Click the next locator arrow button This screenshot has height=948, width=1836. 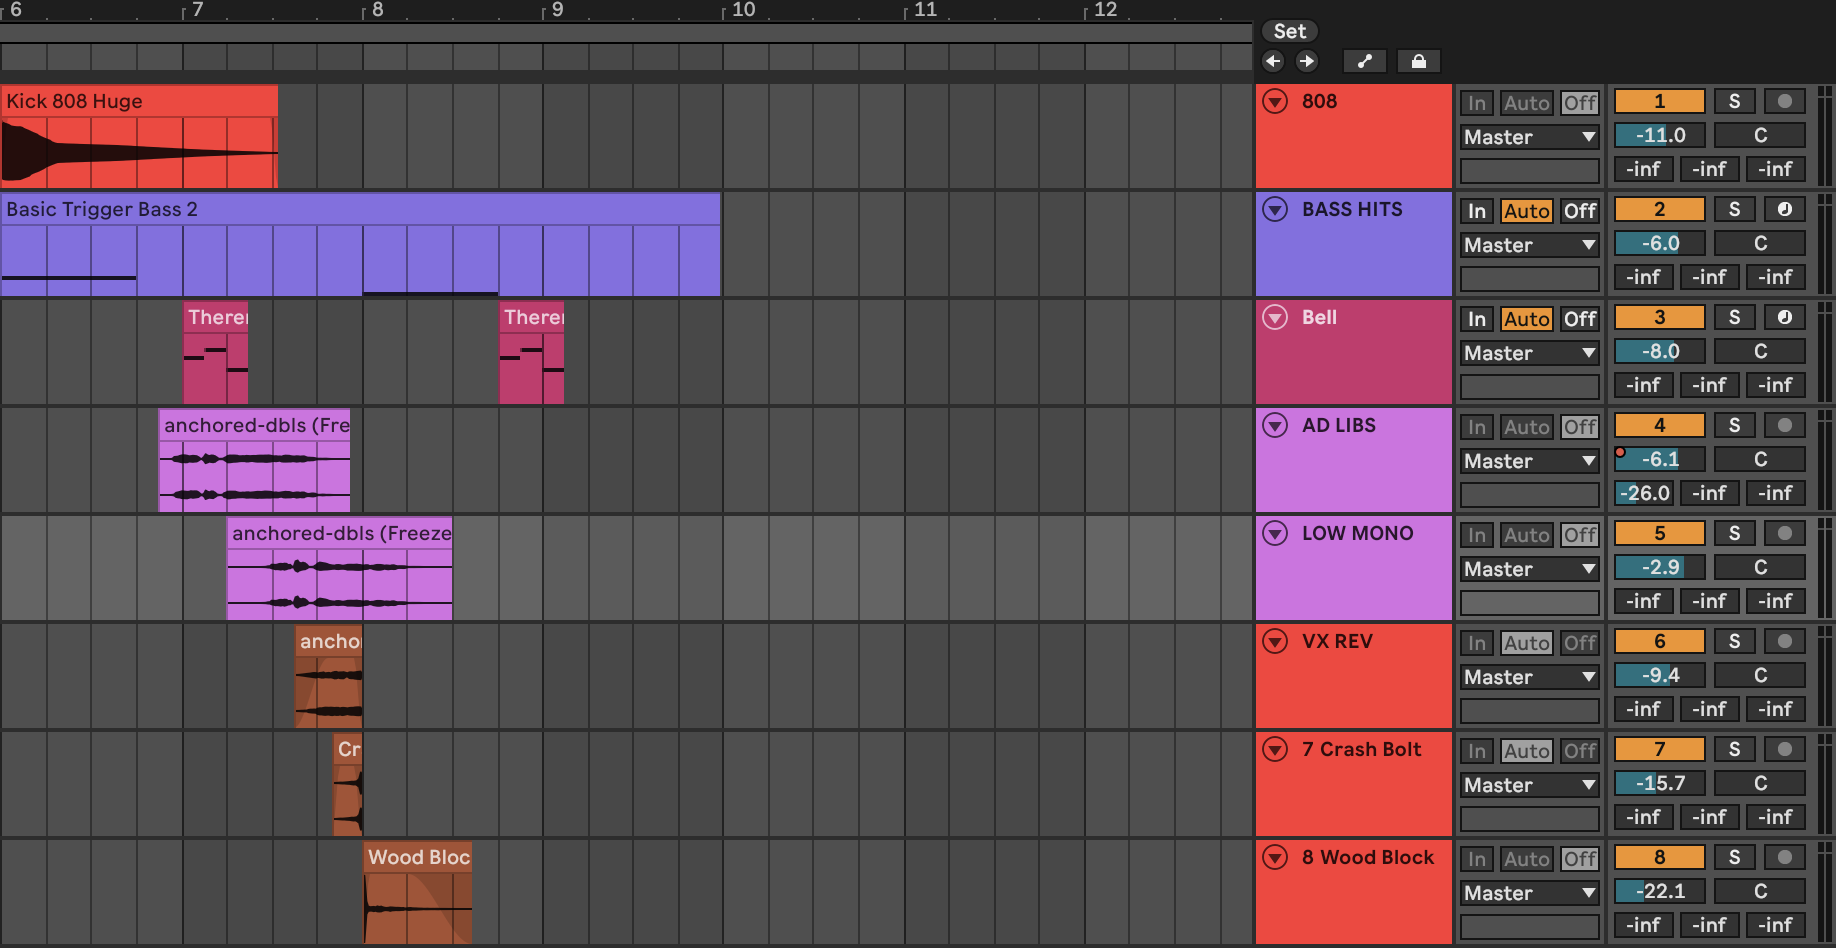click(x=1306, y=61)
